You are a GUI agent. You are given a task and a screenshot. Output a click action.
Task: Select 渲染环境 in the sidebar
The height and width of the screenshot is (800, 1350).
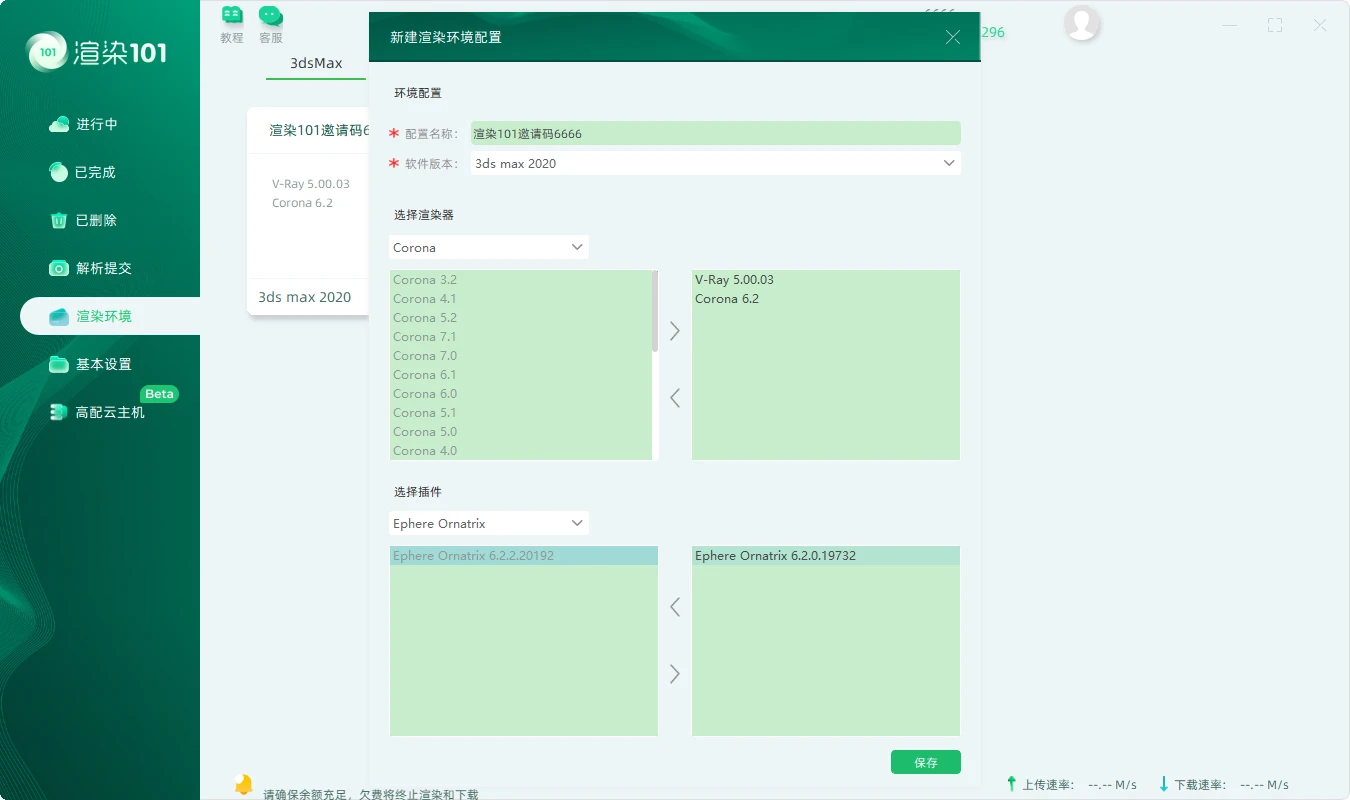110,316
